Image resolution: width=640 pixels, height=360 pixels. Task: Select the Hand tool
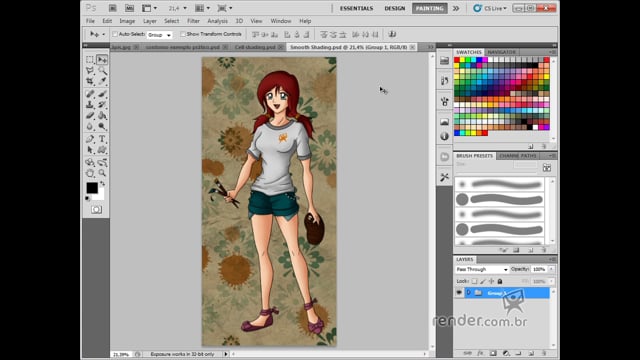click(x=90, y=173)
